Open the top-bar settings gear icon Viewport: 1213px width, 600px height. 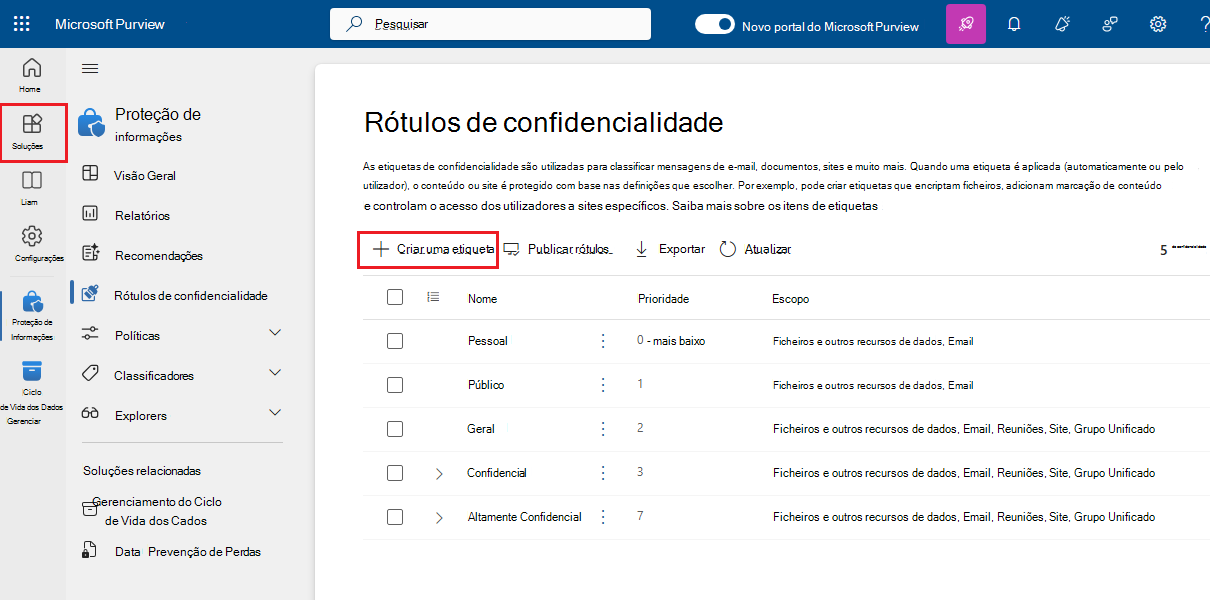1158,24
